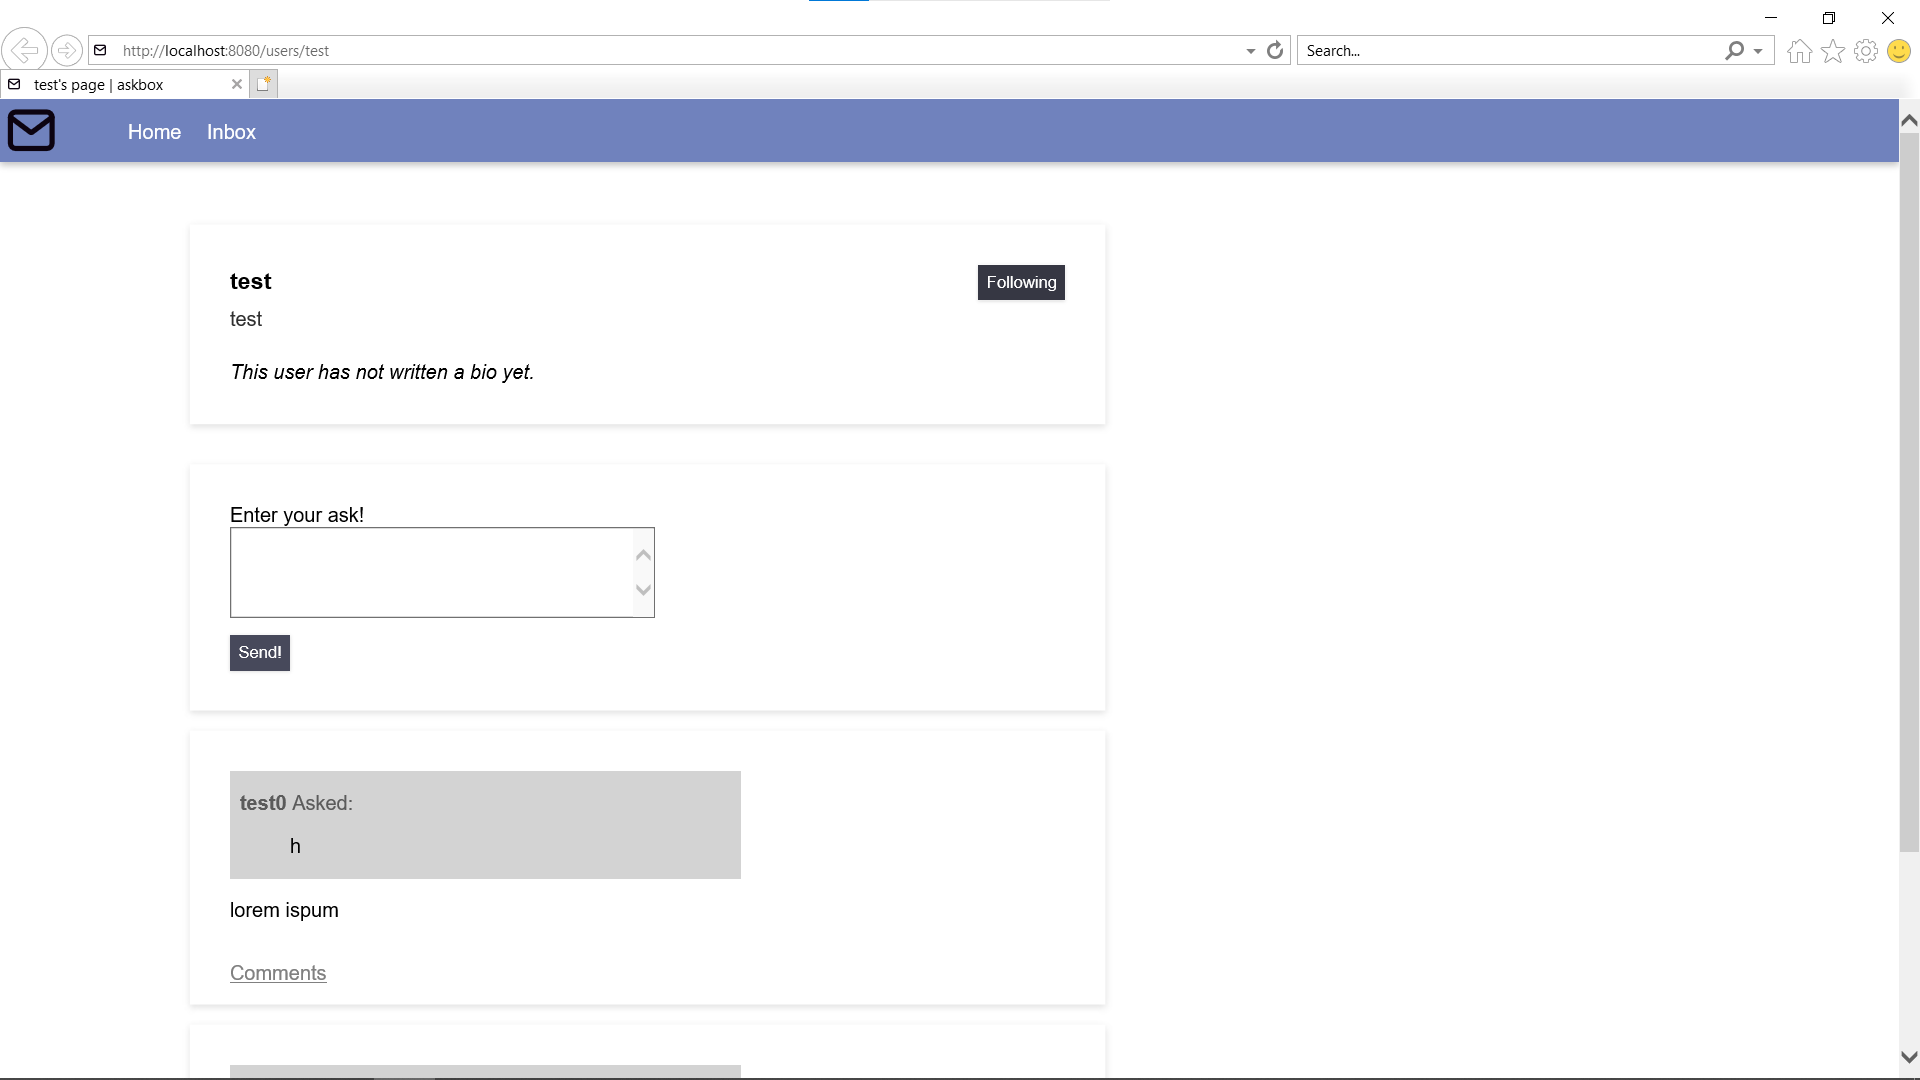Viewport: 1920px width, 1080px height.
Task: Open the Home navigation item
Action: coord(154,132)
